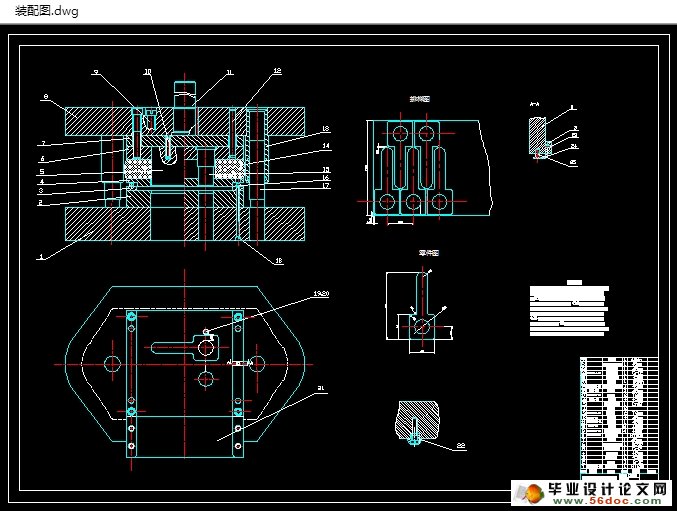Select the upper hatched plate in section view

(x=96, y=123)
